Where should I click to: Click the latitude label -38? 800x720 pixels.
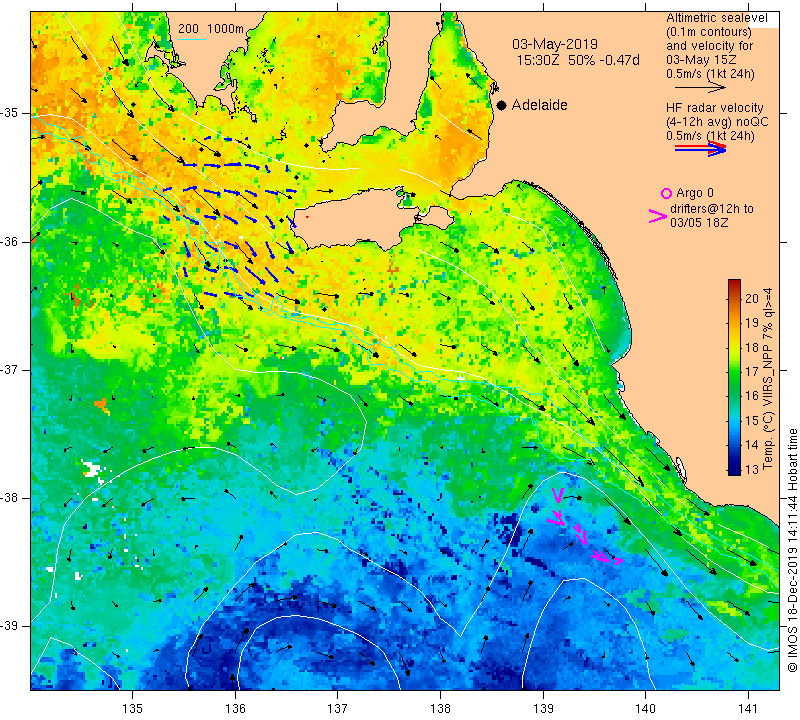tap(9, 498)
